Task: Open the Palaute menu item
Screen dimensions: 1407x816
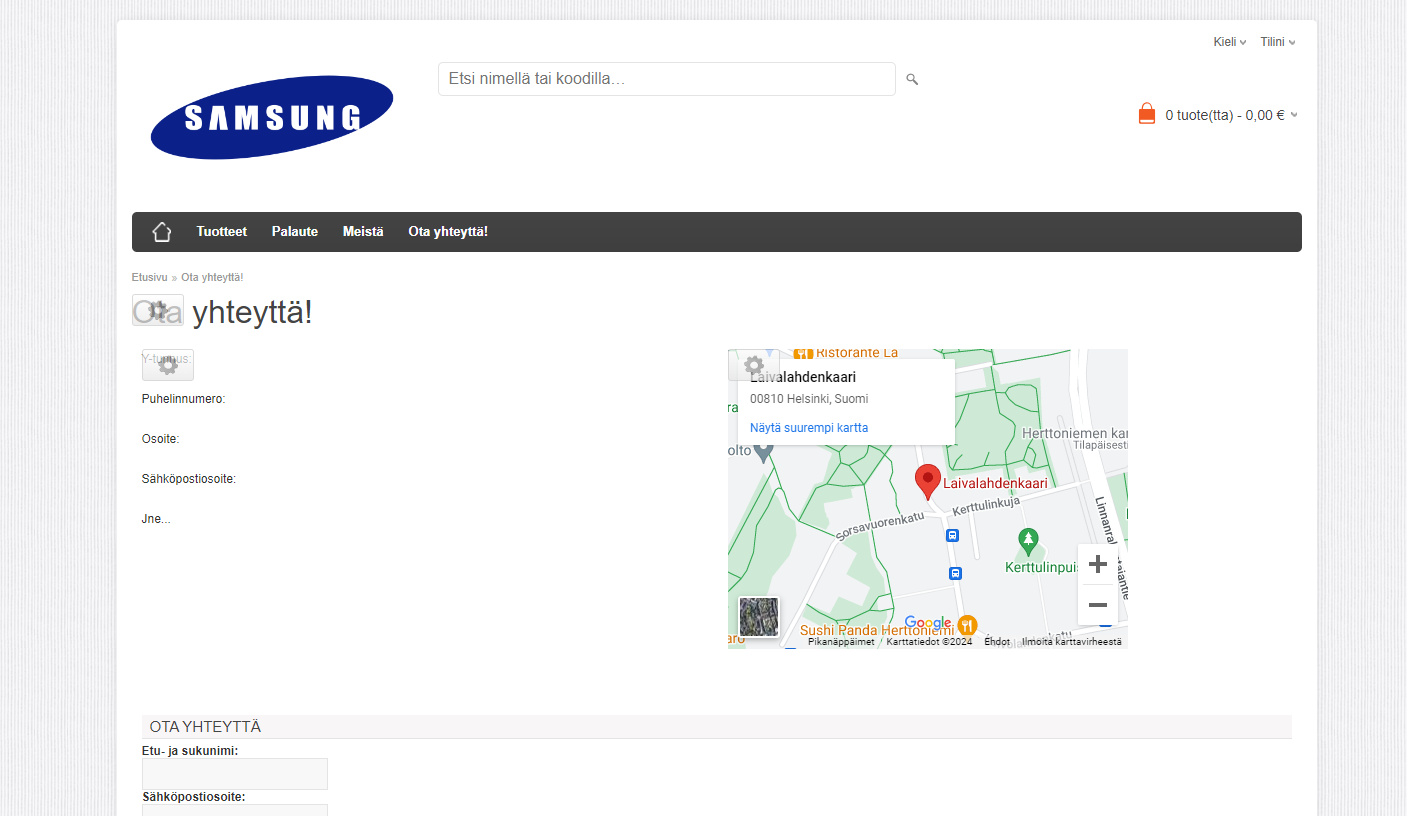Action: 295,232
